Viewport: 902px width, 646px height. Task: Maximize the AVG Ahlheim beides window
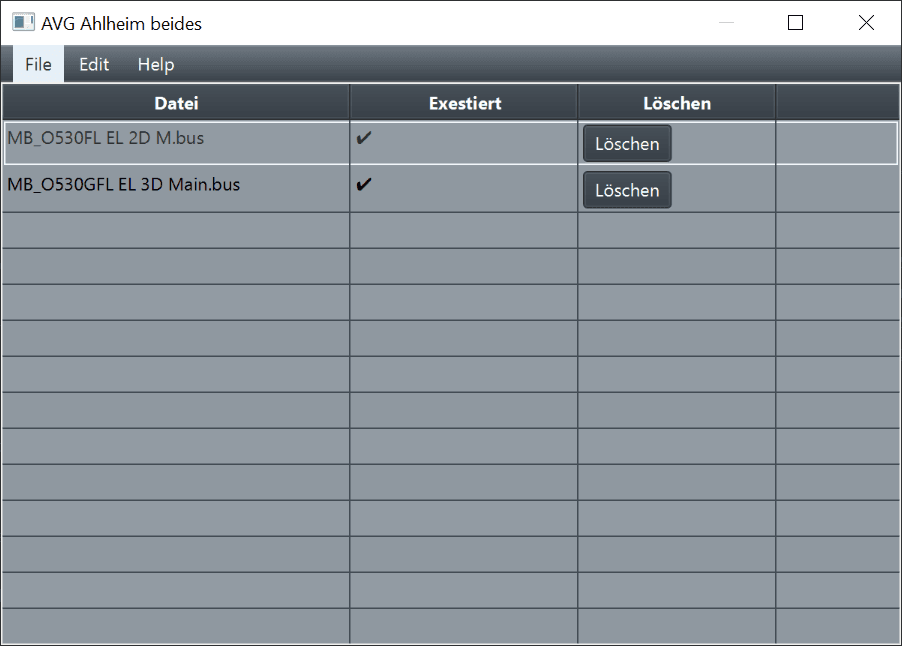pyautogui.click(x=796, y=22)
